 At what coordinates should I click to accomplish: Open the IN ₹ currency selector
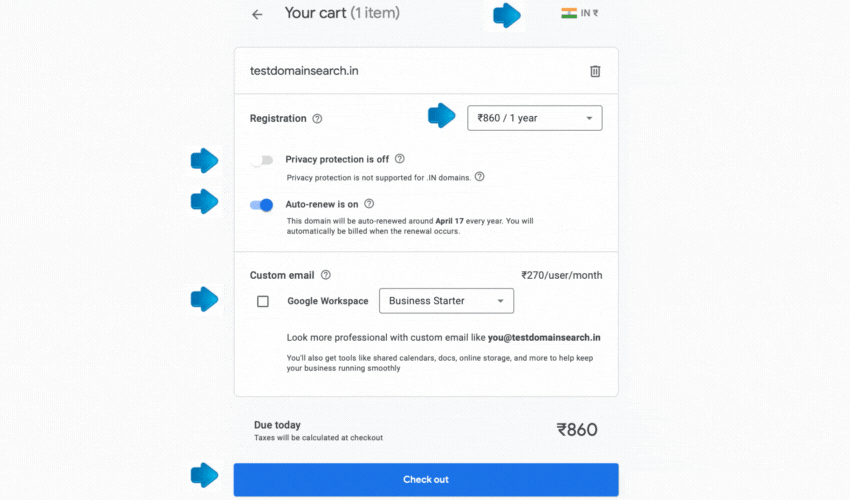580,13
